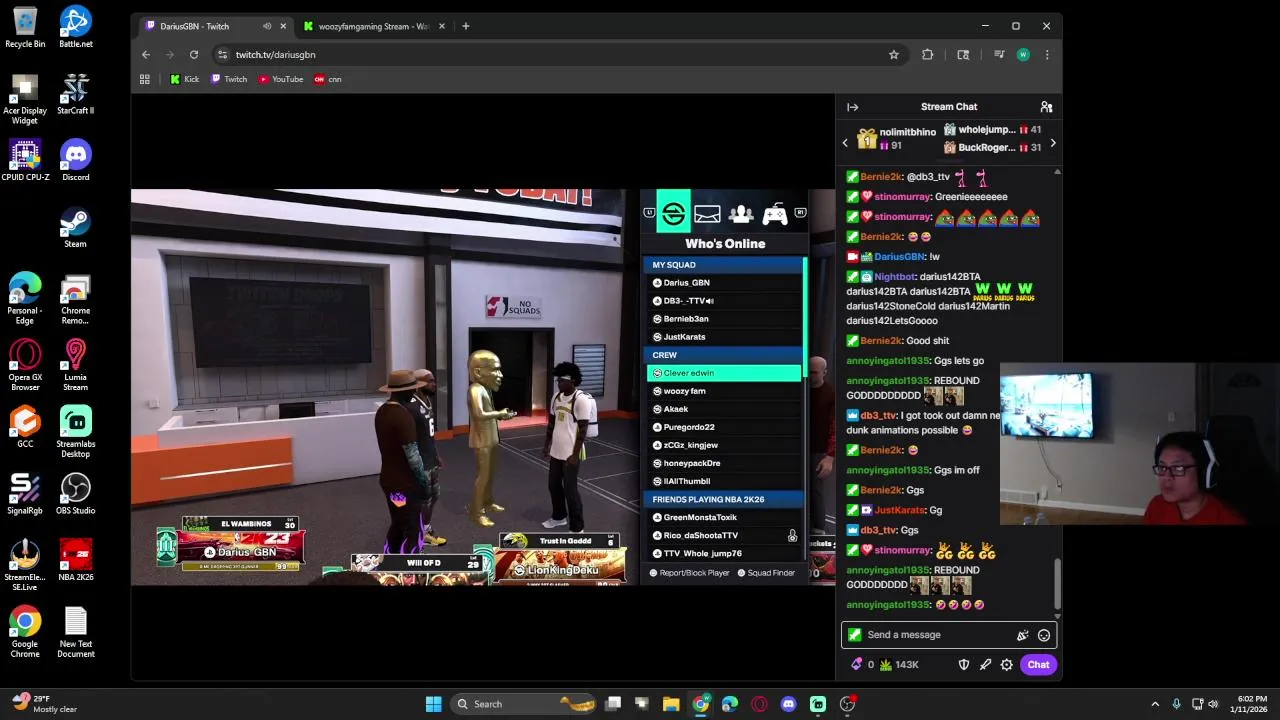
Task: Show next gift leaderboard entries
Action: 1052,143
